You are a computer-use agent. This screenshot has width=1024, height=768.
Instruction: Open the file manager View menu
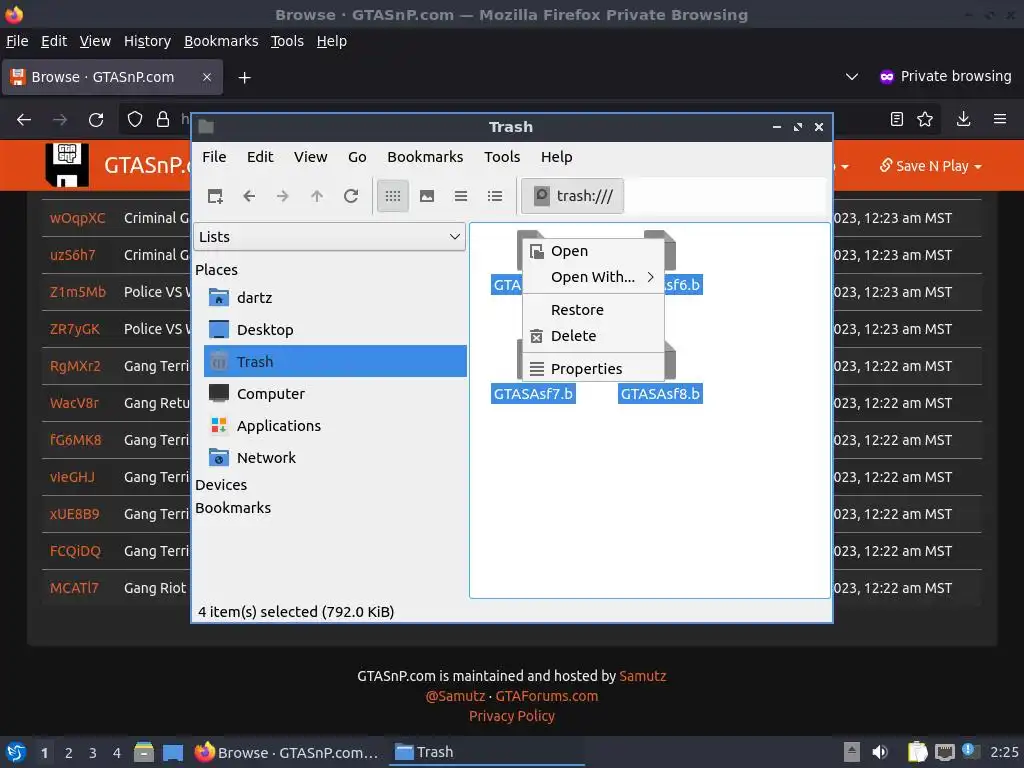[310, 157]
